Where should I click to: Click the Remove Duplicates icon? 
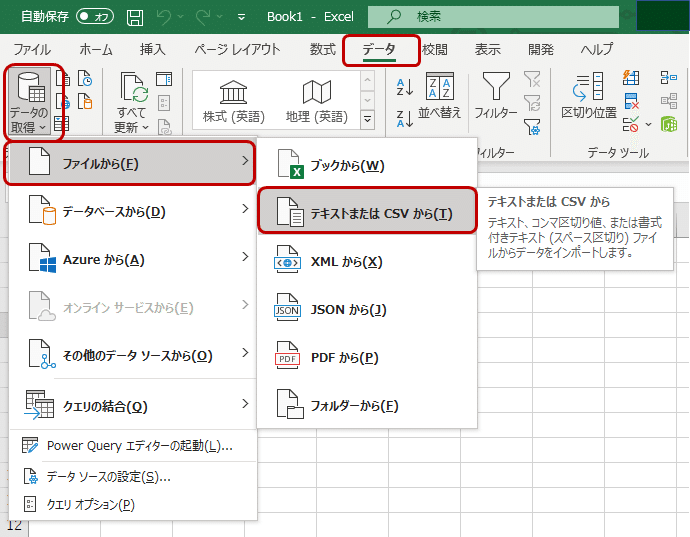[x=631, y=101]
